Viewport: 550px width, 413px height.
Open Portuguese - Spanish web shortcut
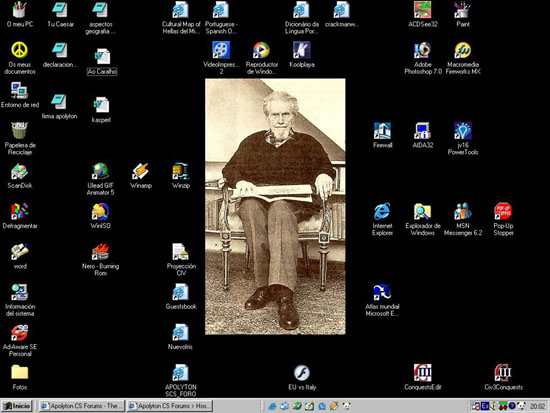(221, 10)
